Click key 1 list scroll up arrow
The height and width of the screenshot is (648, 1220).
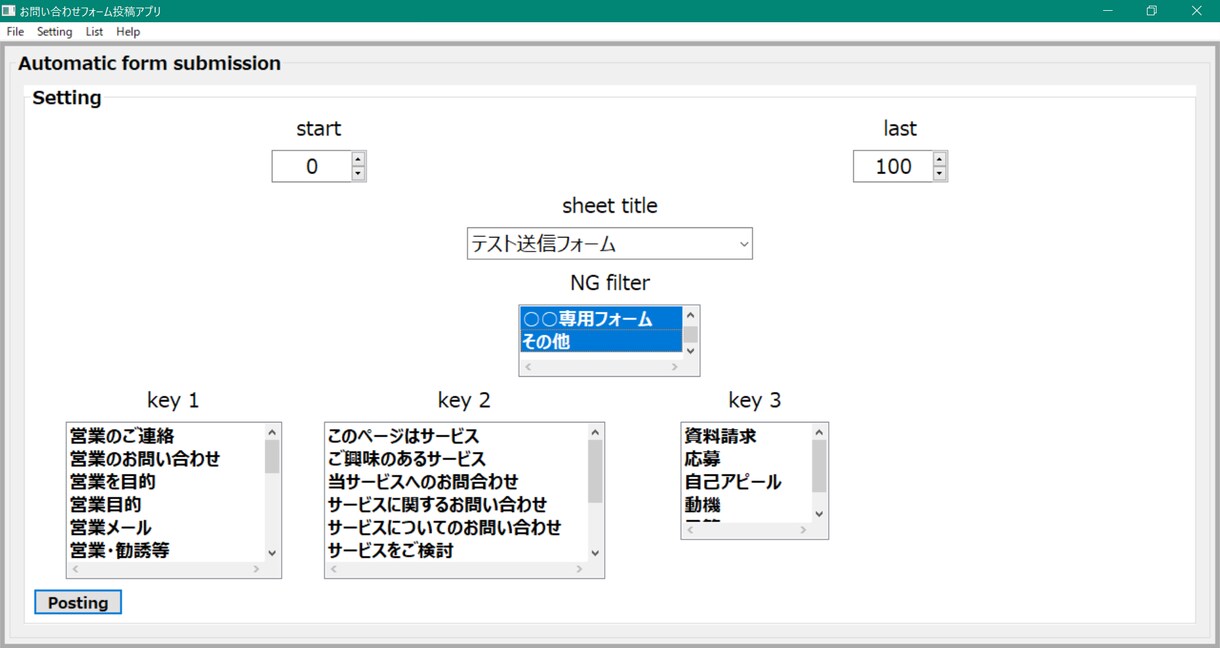tap(272, 432)
